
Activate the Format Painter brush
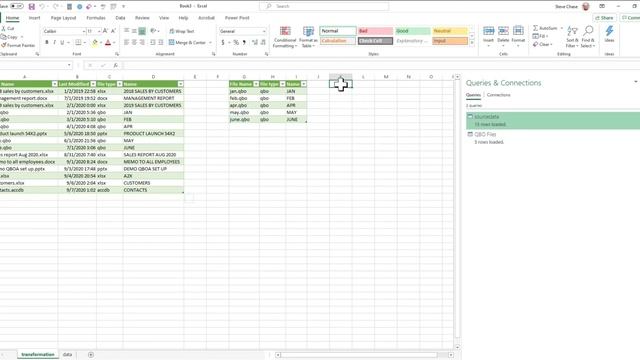18,45
